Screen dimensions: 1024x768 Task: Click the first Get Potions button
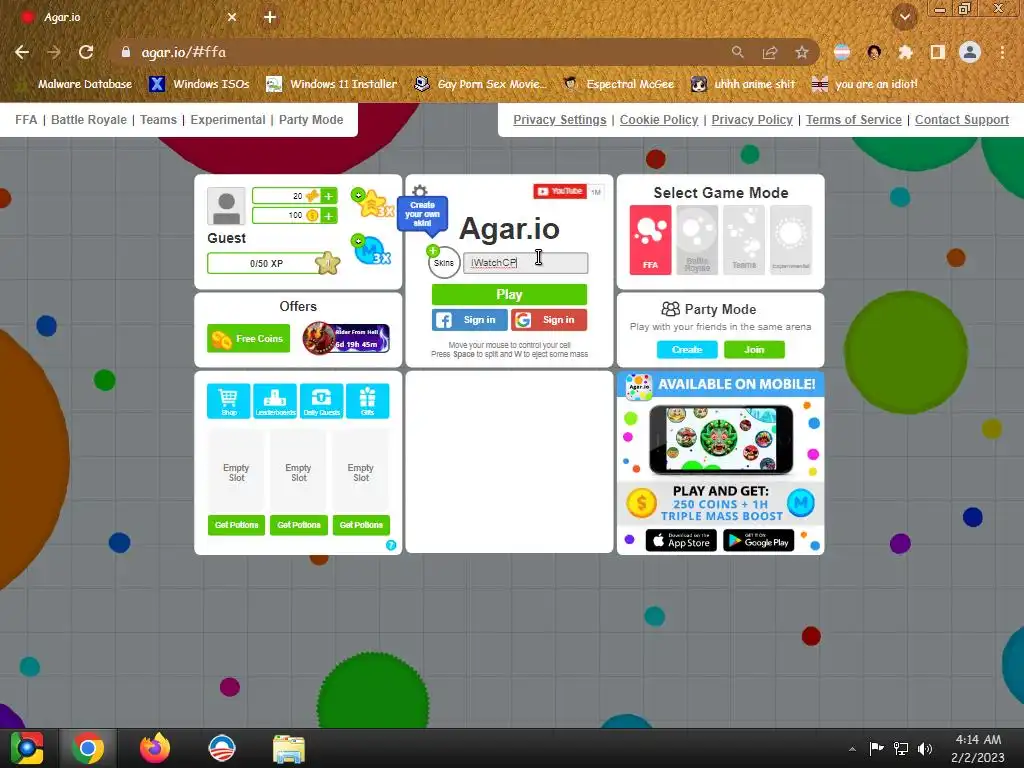pyautogui.click(x=236, y=525)
